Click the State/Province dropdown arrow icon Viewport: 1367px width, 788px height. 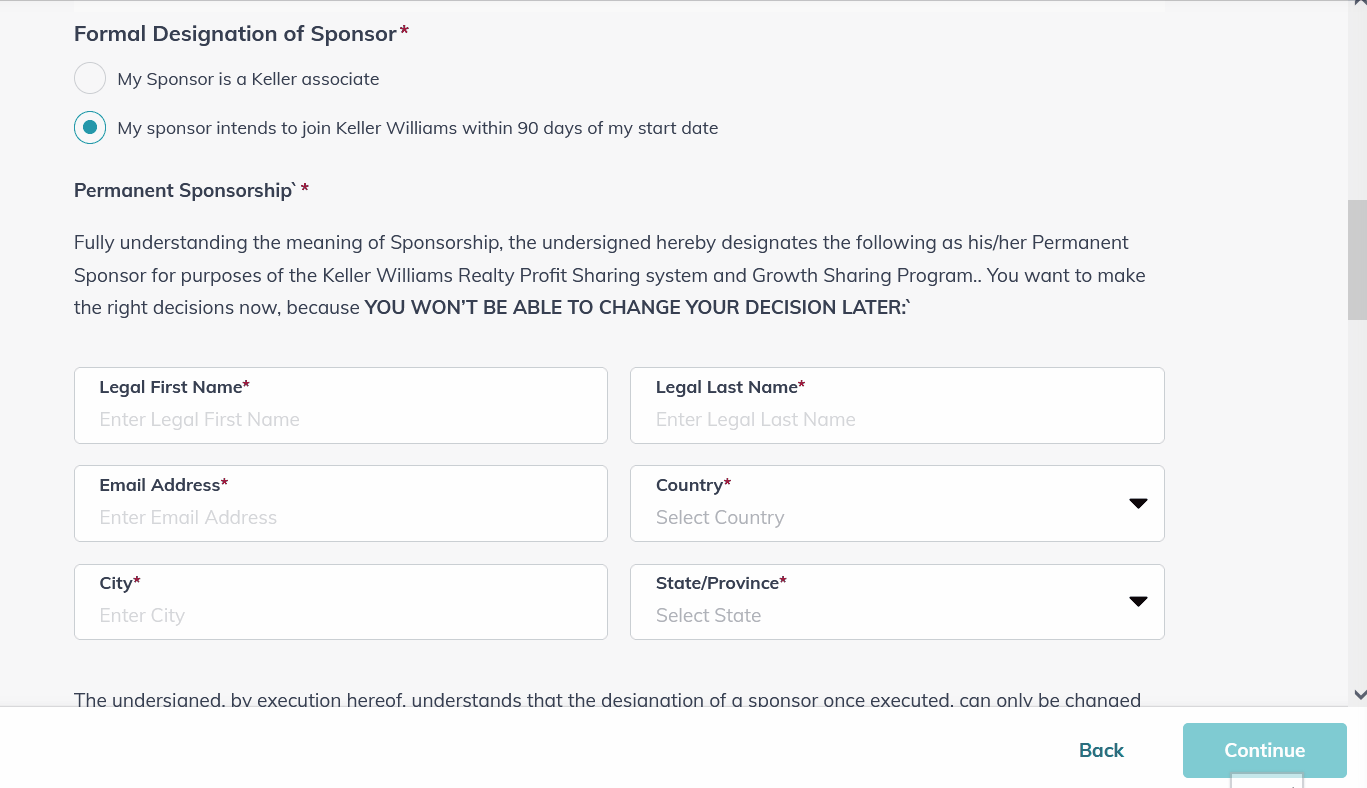click(1138, 601)
